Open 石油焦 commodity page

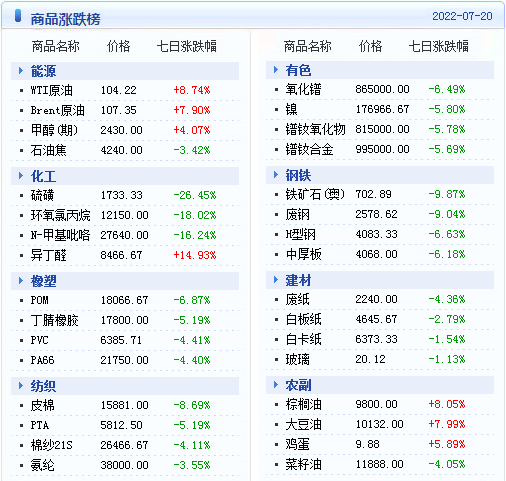click(48, 150)
